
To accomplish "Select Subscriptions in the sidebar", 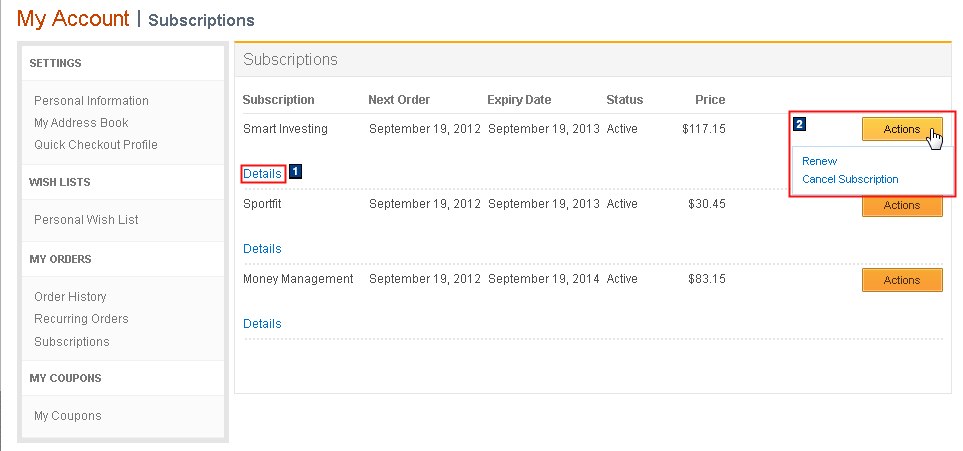I will point(72,342).
